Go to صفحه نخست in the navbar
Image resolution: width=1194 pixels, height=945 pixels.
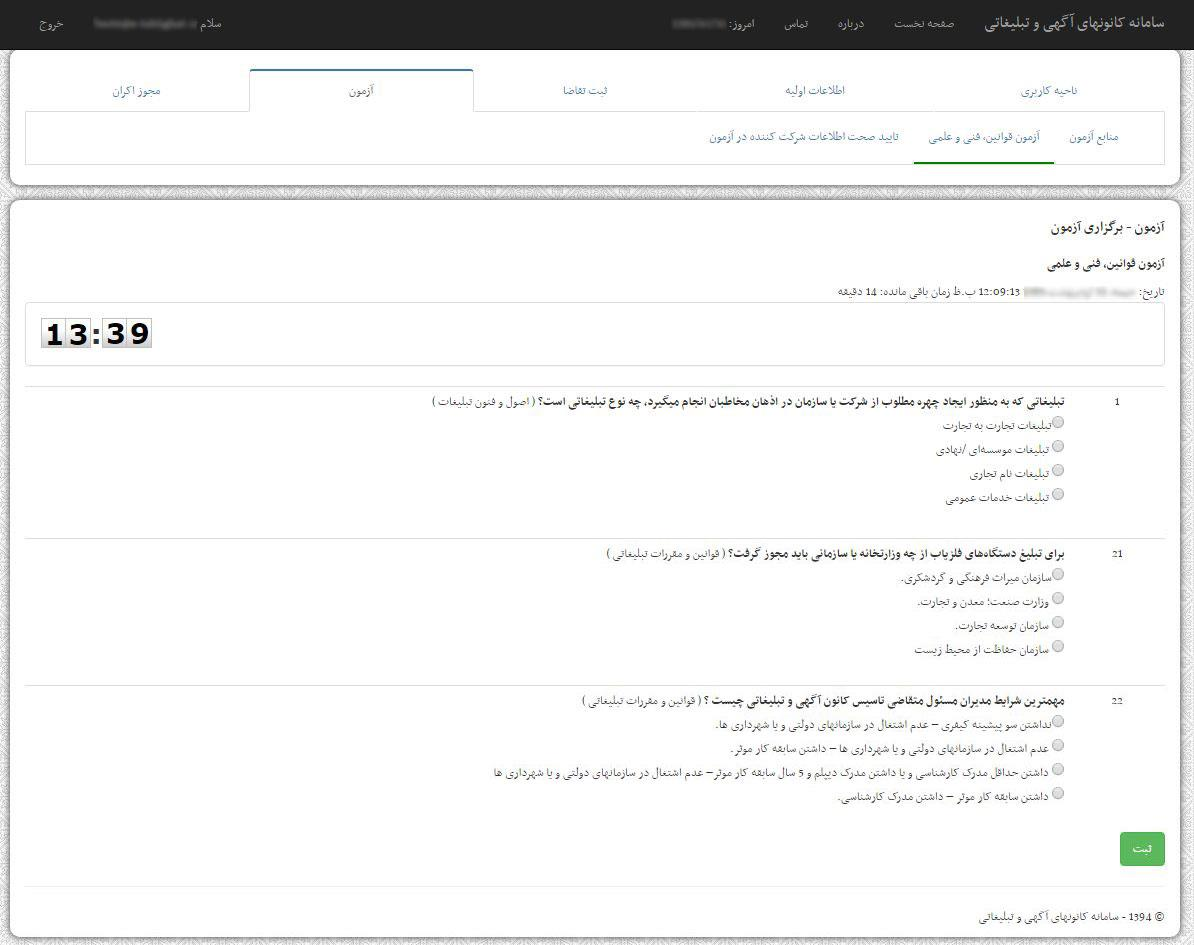coord(924,24)
